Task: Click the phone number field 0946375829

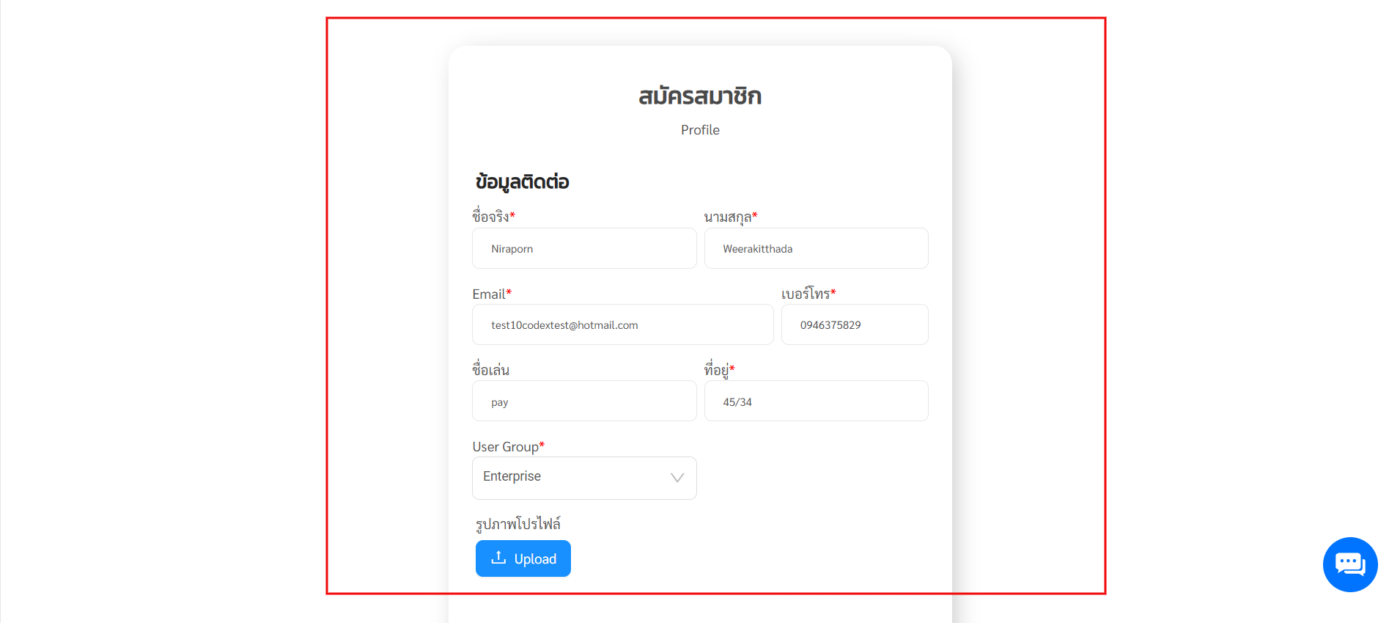Action: (x=854, y=325)
